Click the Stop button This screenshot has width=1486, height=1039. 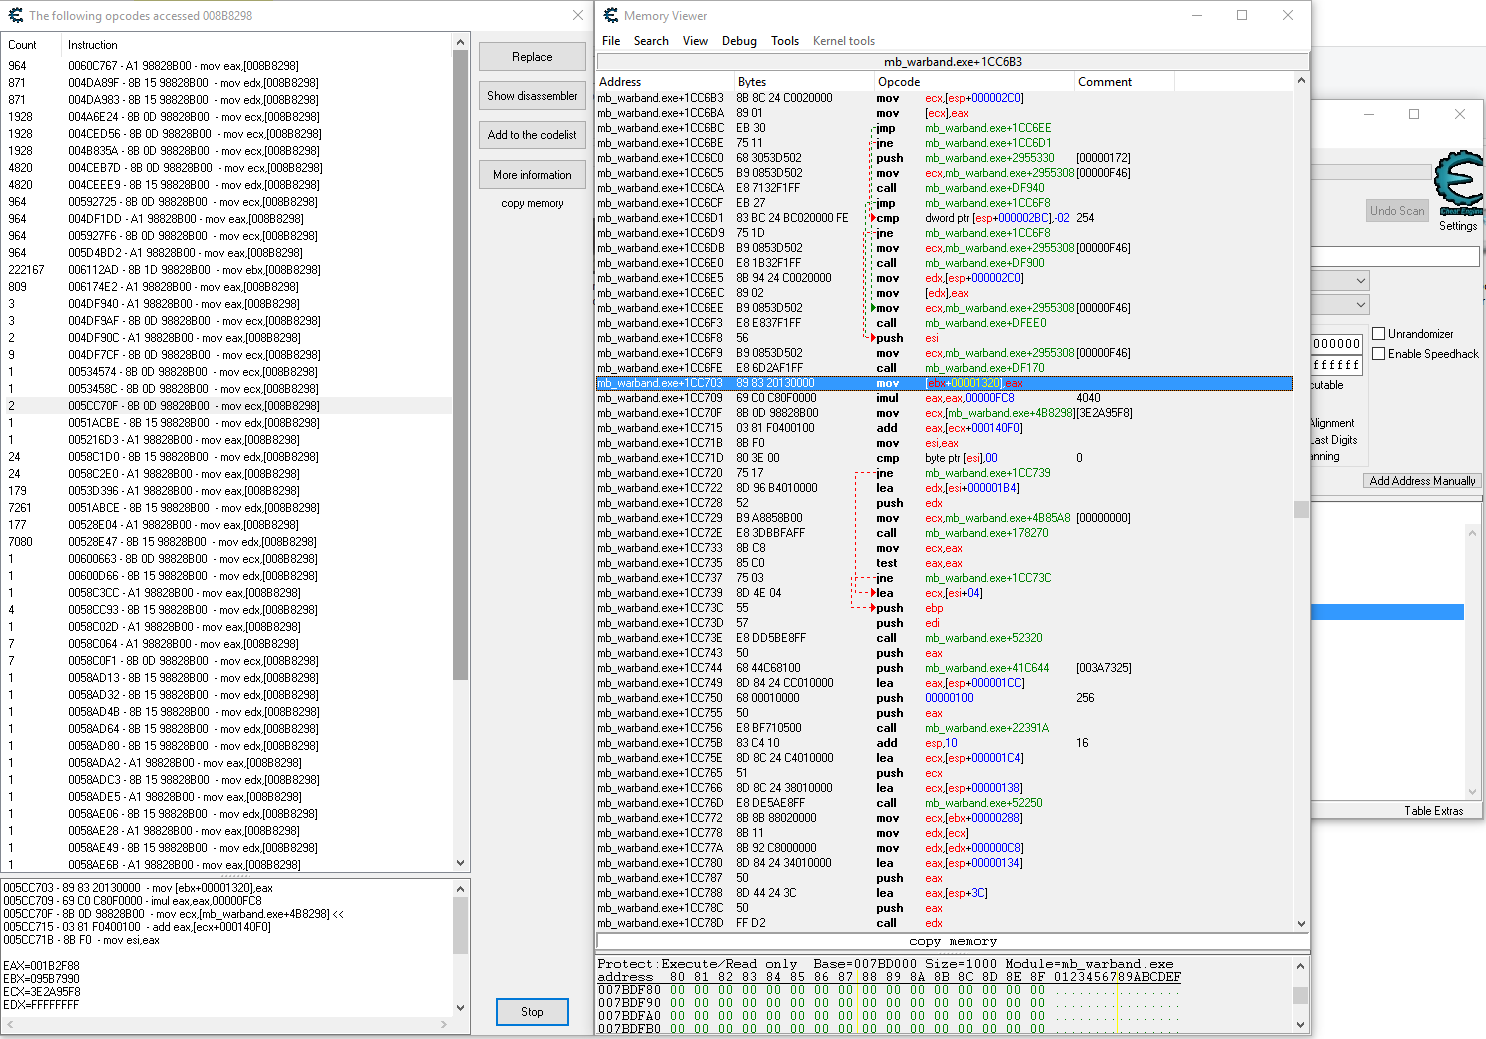pos(532,1012)
